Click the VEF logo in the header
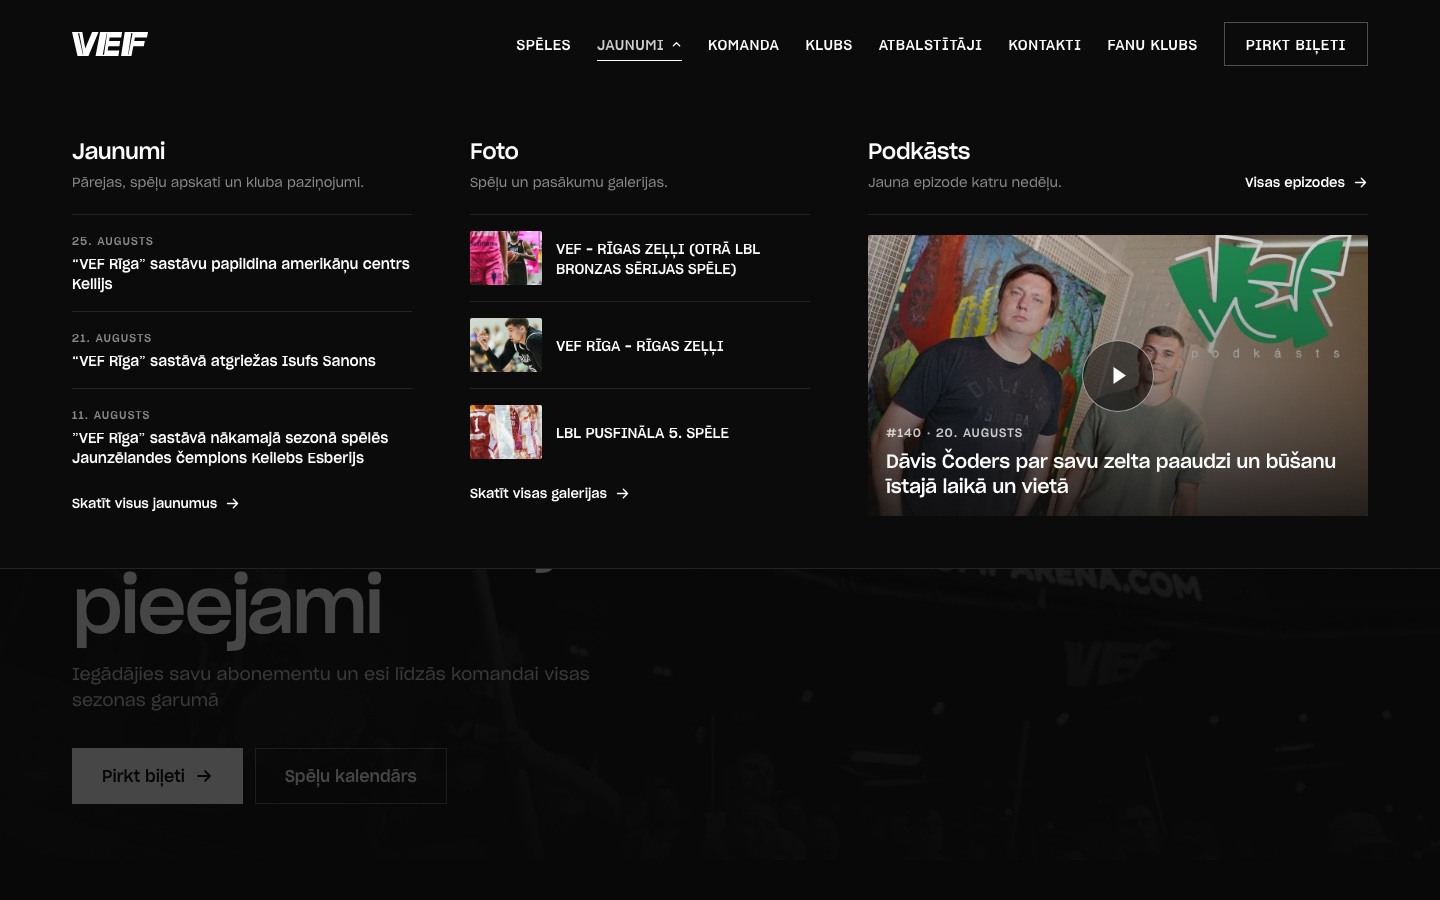1440x900 pixels. coord(110,44)
